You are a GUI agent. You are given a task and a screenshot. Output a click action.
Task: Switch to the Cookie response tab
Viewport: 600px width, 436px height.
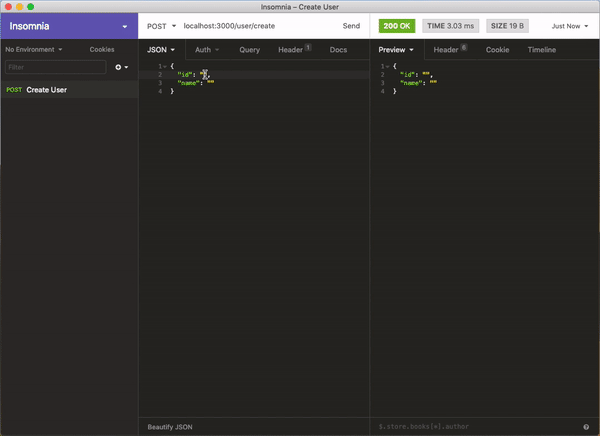[497, 50]
